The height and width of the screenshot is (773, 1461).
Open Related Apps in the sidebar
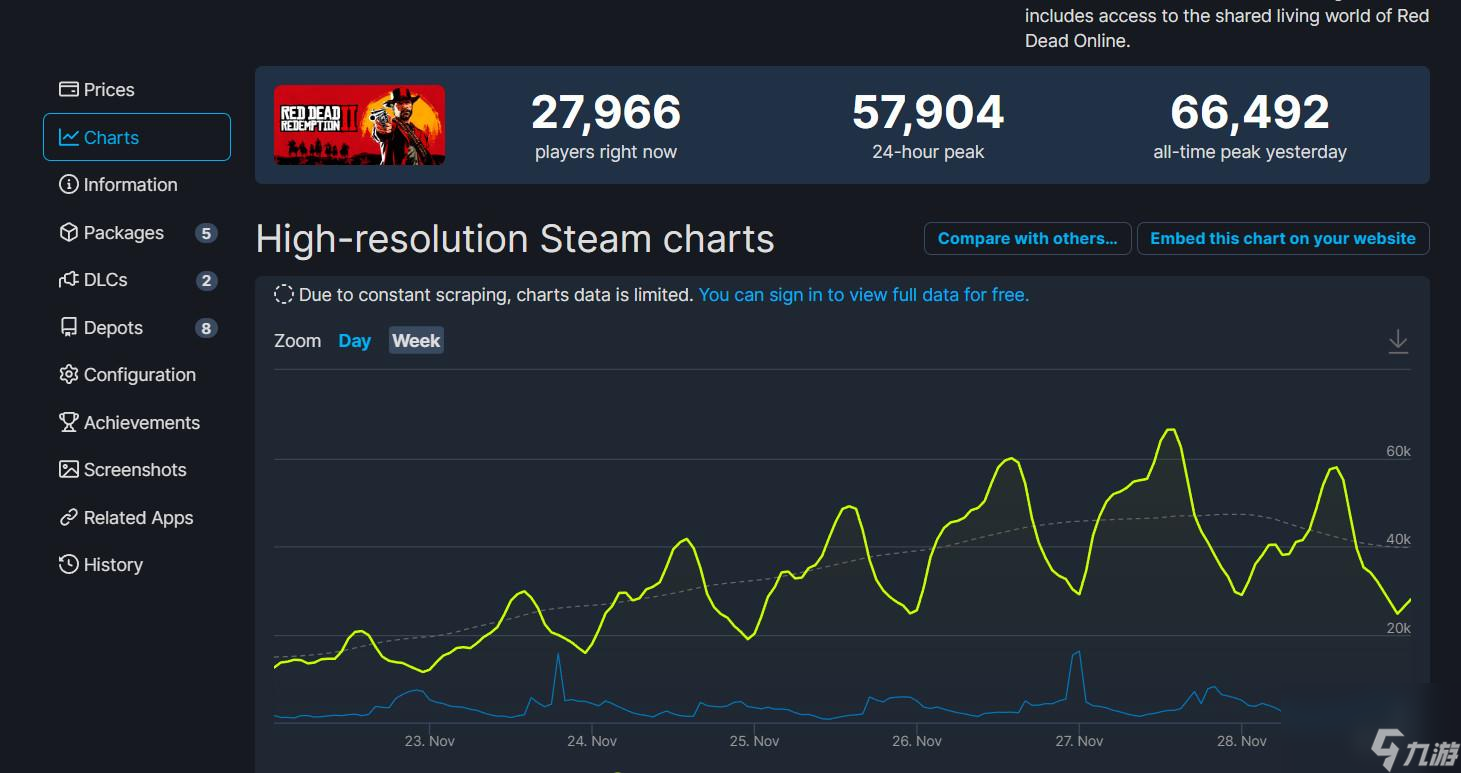pos(137,518)
